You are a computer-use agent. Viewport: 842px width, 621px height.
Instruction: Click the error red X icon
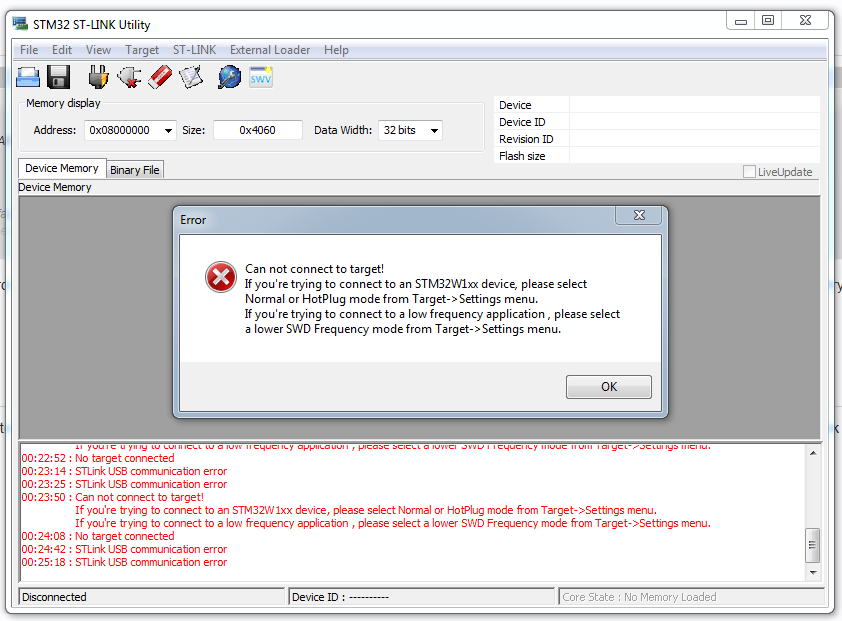coord(221,277)
